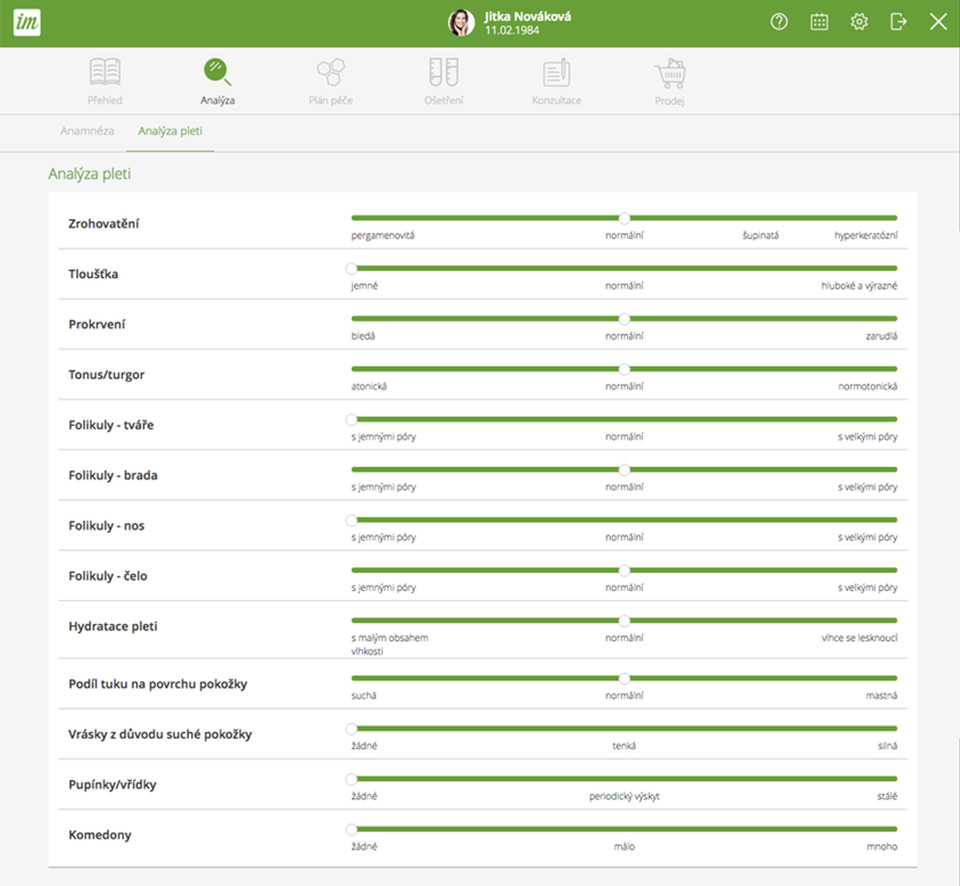Click 'stálé' label under Pupínky/vřídky
The width and height of the screenshot is (960, 886).
(x=887, y=796)
